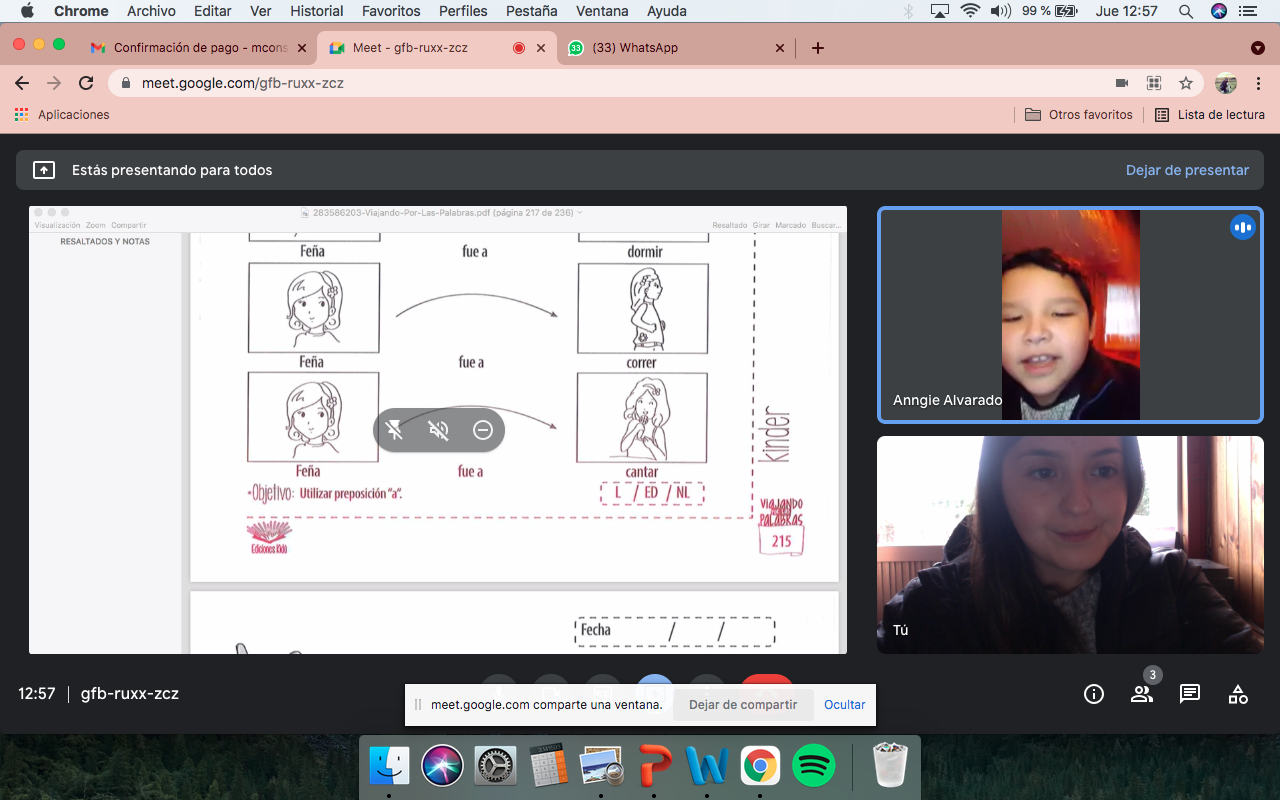Unpin the presentation tile
Viewport: 1280px width, 800px height.
pos(395,430)
